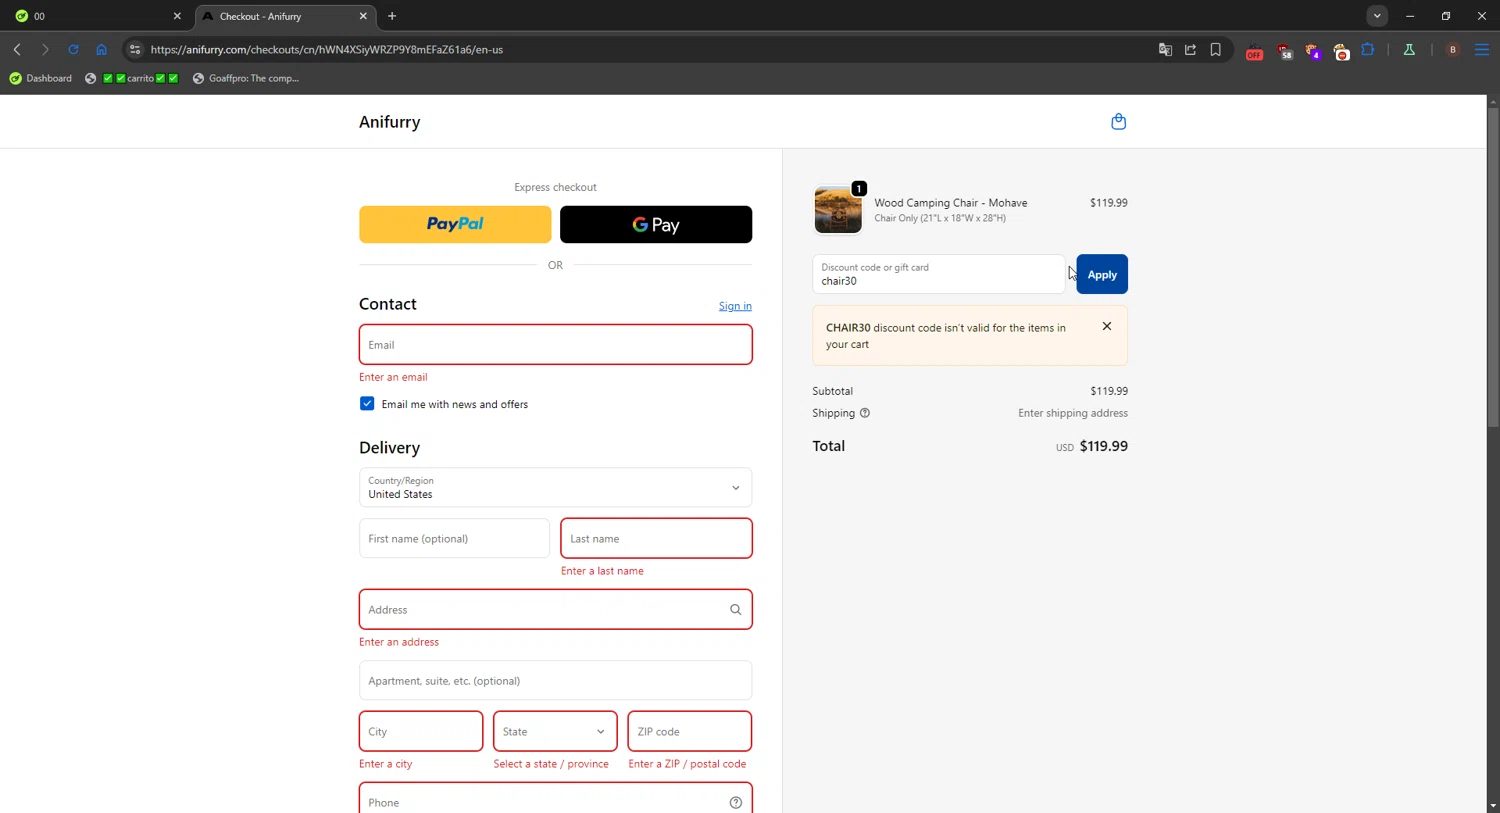Click the browser home icon
Viewport: 1500px width, 813px height.
click(x=101, y=49)
